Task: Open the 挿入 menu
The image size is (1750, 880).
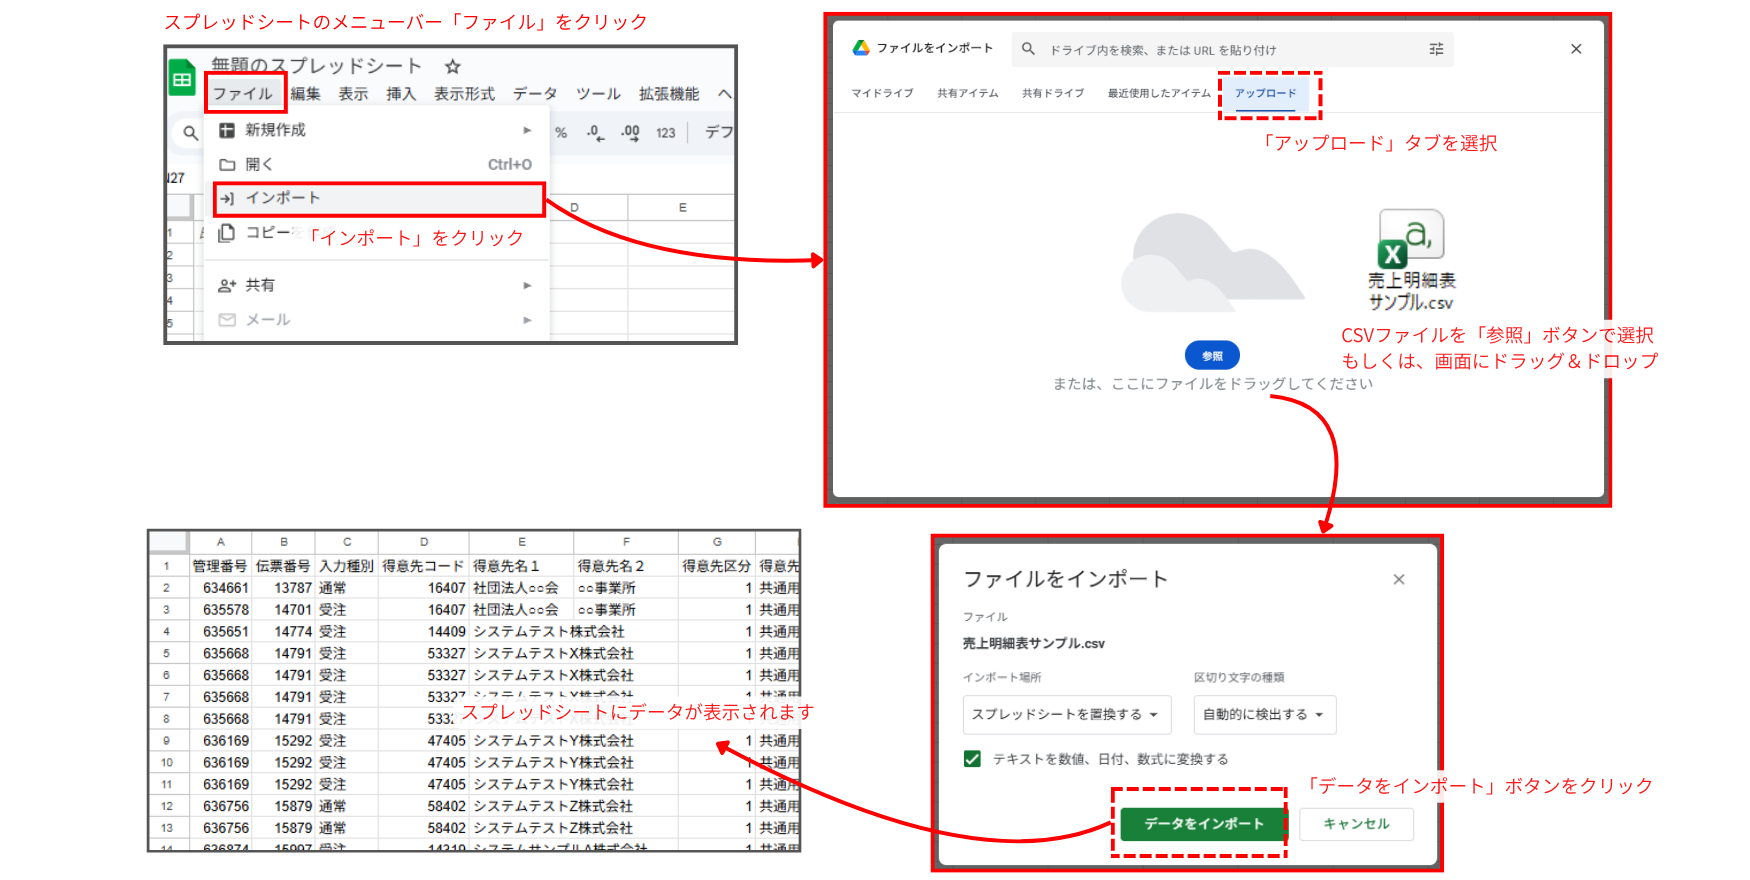Action: pos(401,94)
